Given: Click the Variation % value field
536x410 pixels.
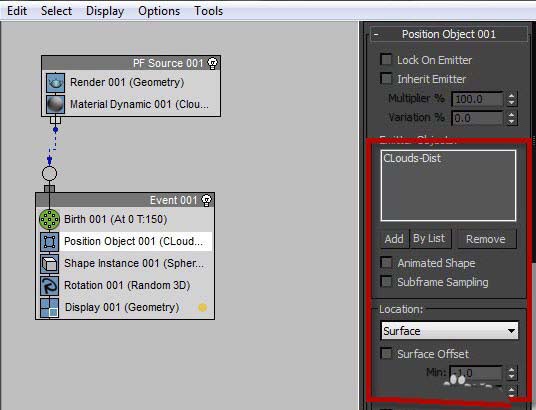Looking at the screenshot, I should [x=478, y=118].
